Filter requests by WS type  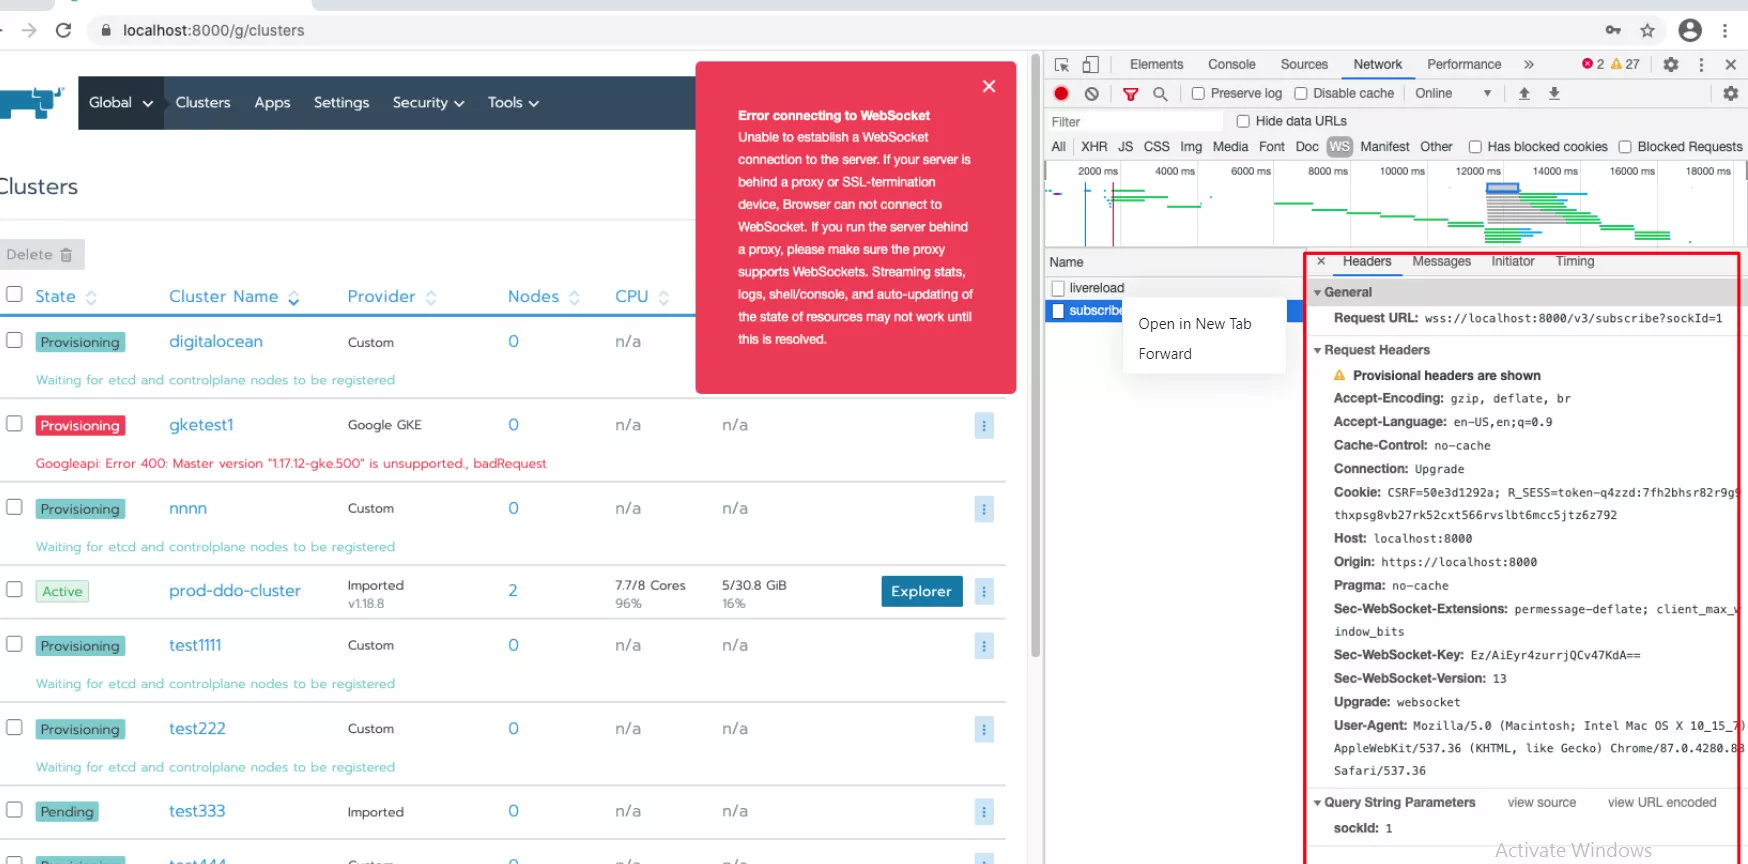point(1339,147)
